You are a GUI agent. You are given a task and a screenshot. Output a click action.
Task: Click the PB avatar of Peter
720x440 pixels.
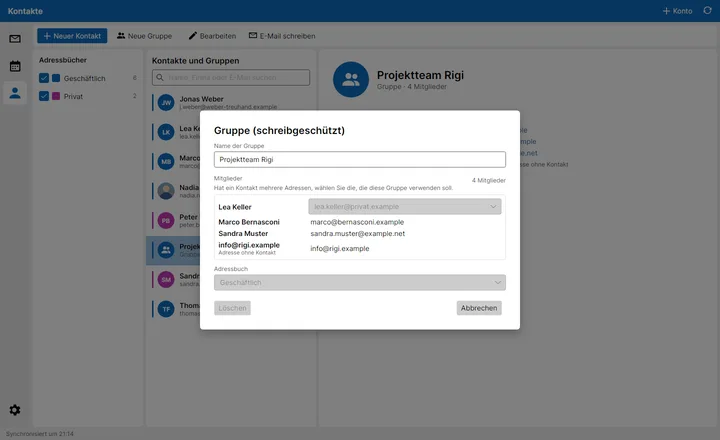pos(166,220)
